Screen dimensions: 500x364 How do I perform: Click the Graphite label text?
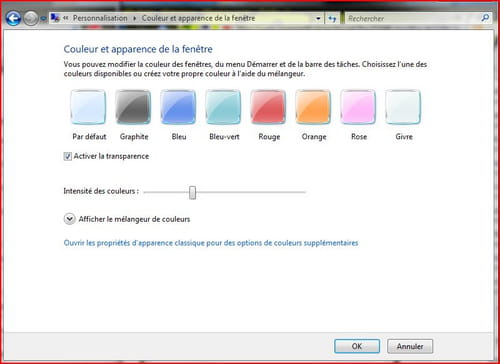point(134,137)
